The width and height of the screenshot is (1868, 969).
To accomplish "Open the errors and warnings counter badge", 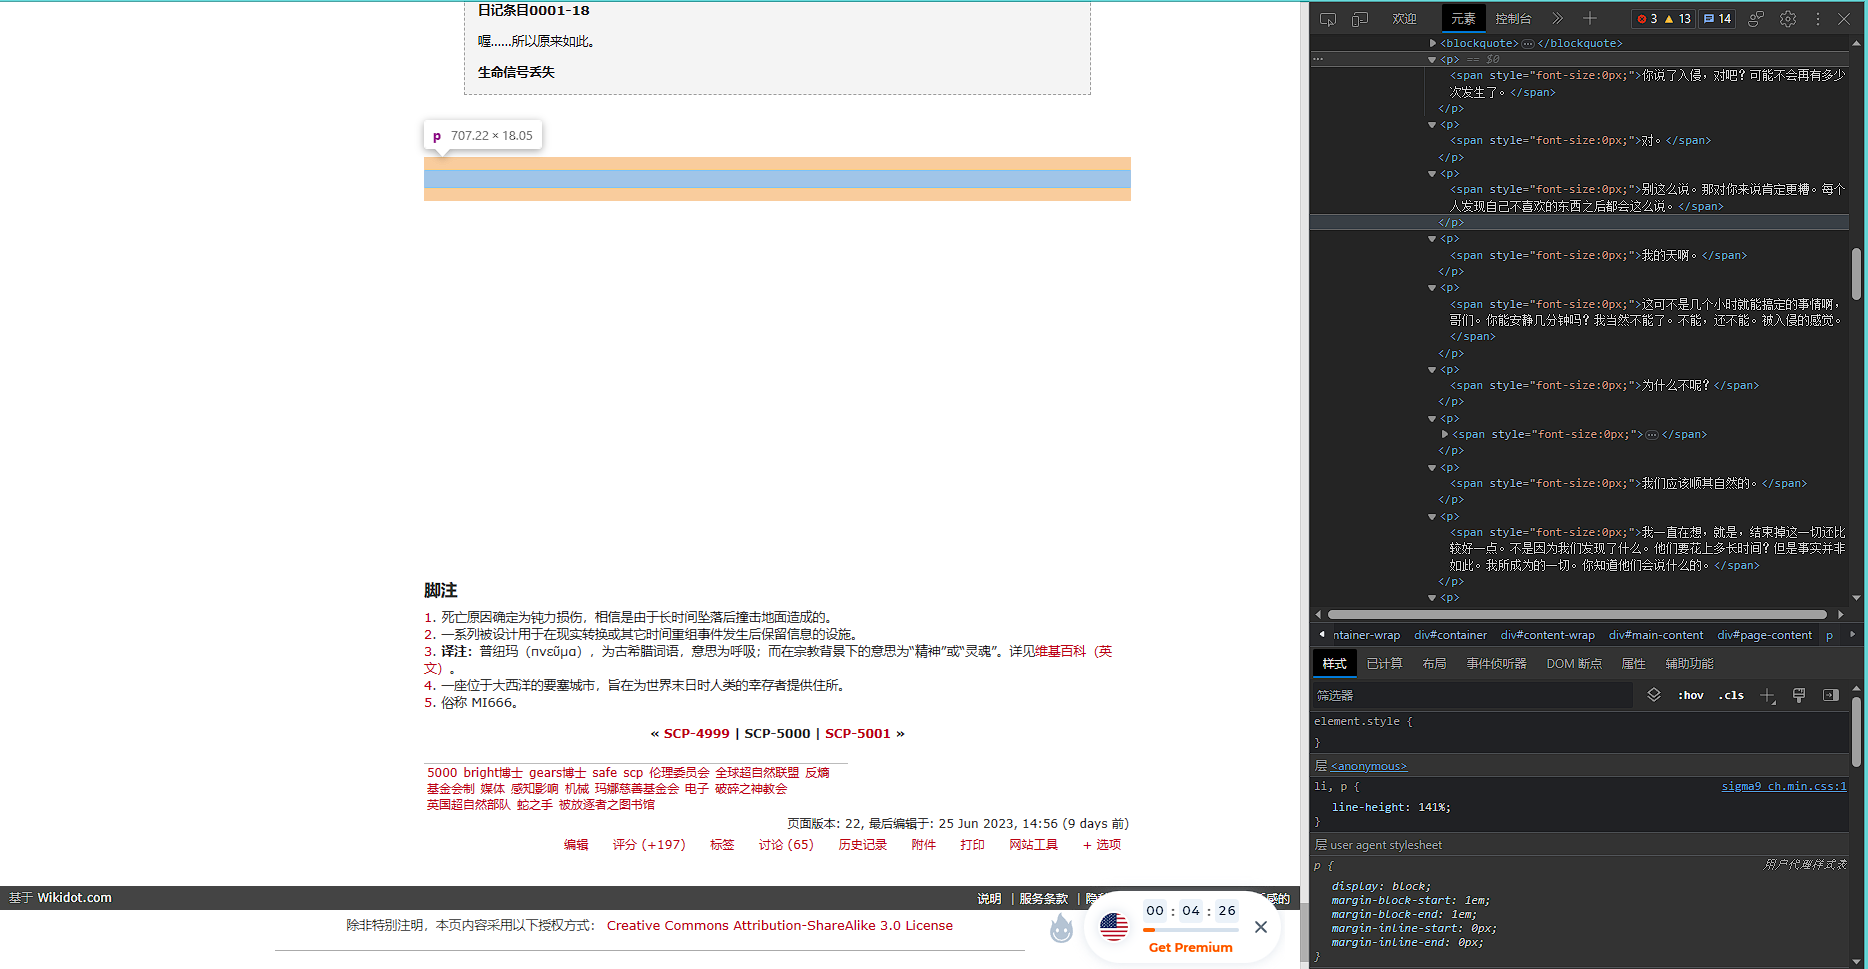I will coord(1664,19).
